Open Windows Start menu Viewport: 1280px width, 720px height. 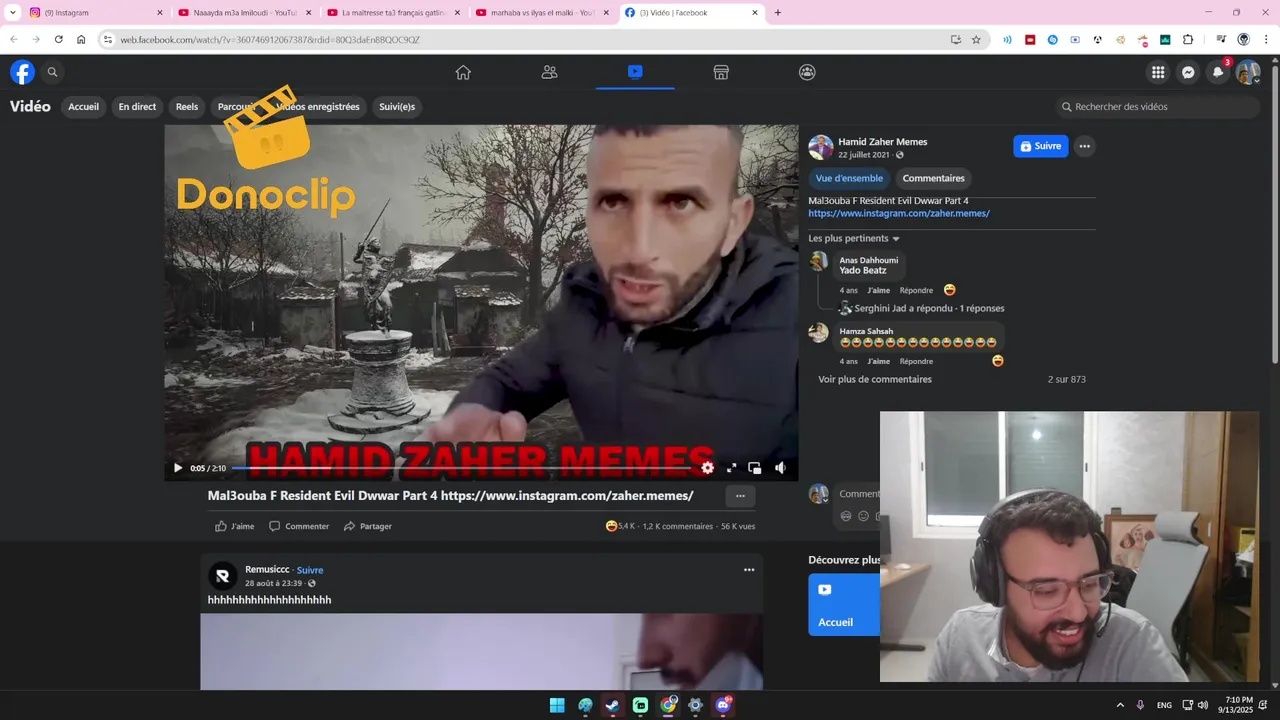point(557,705)
